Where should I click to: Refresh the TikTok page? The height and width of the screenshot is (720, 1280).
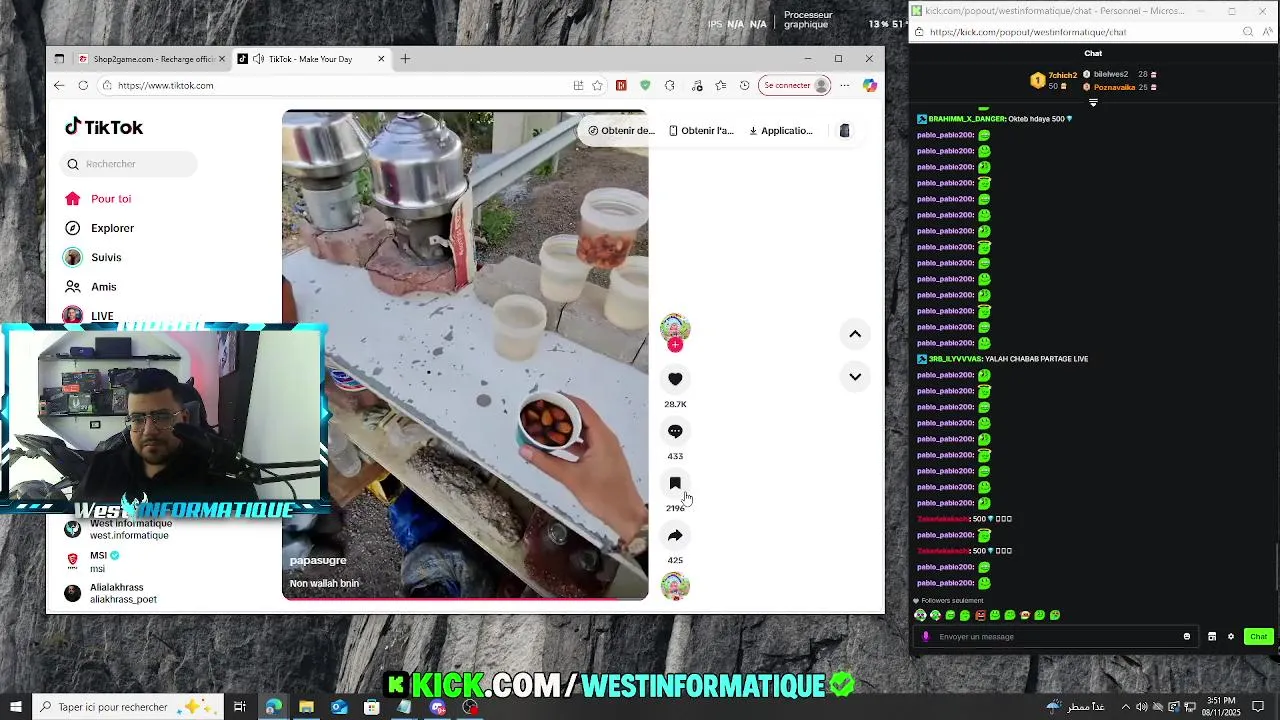pos(83,86)
